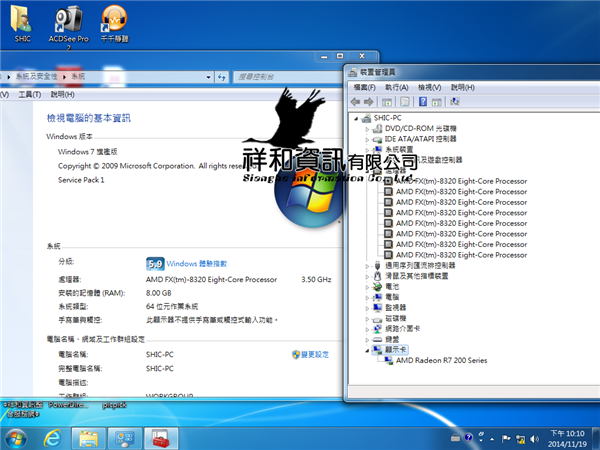Click the AMD Radeon R7 200 Series adapter icon
This screenshot has width=600, height=450.
[x=388, y=360]
